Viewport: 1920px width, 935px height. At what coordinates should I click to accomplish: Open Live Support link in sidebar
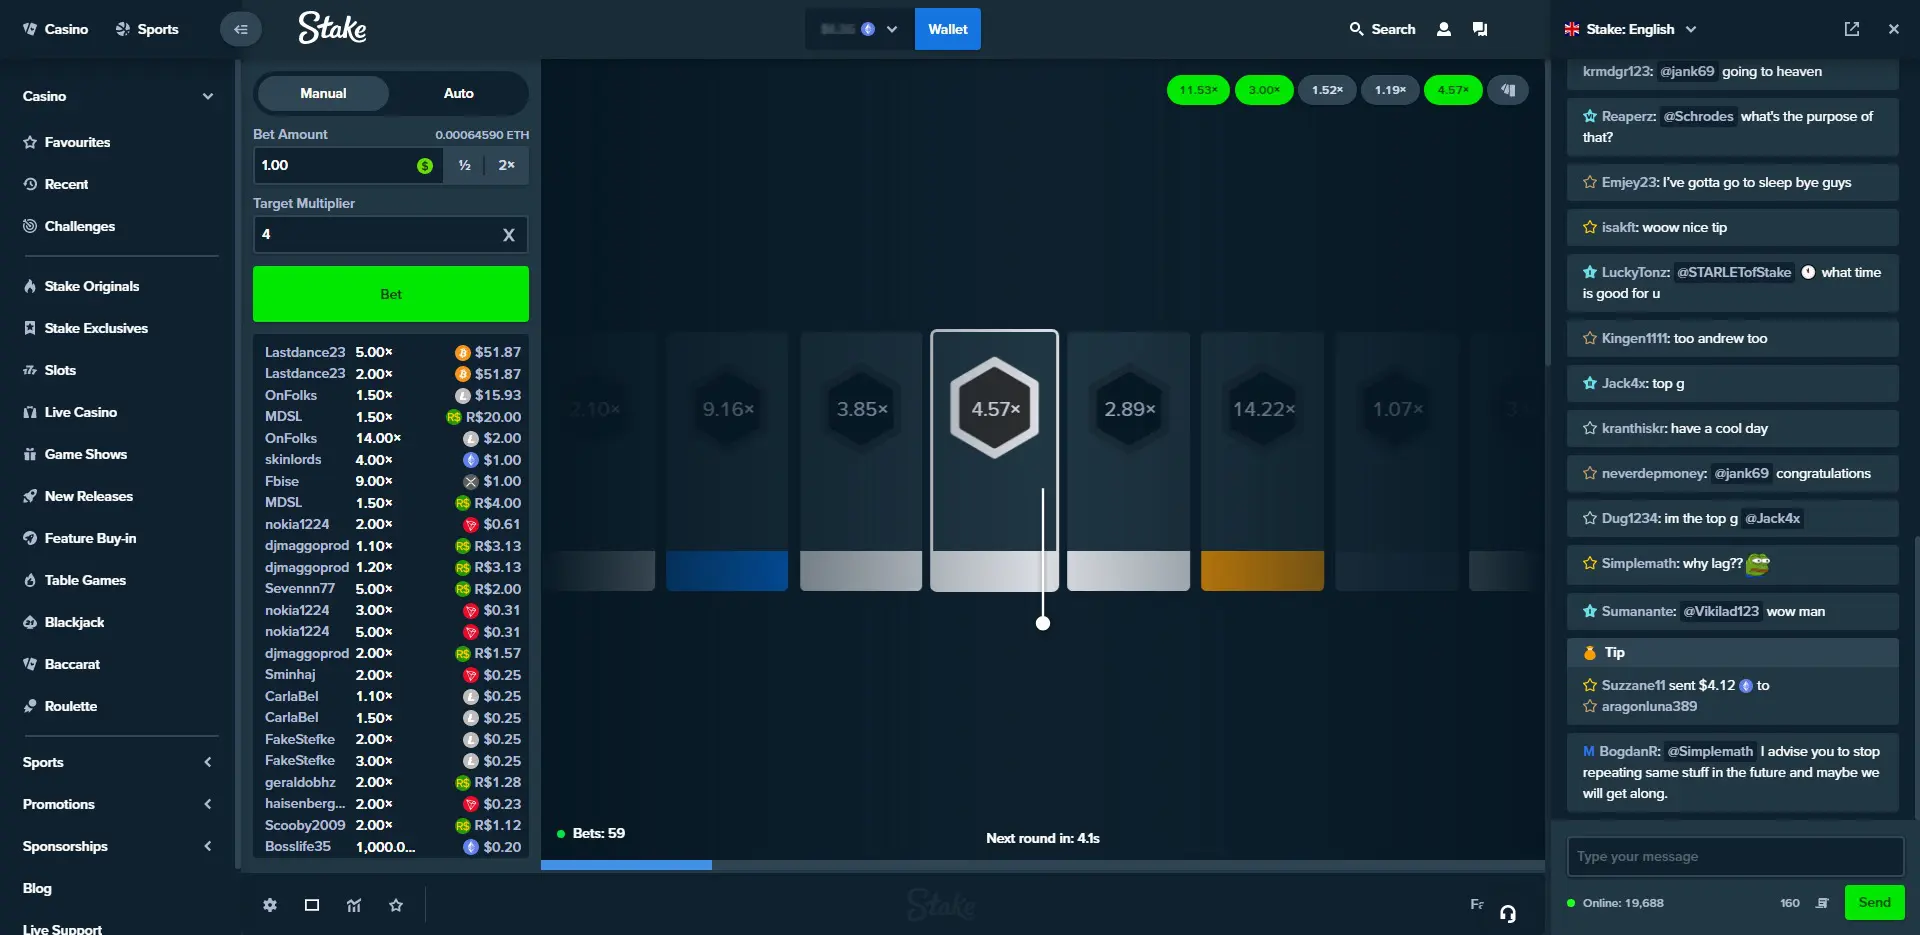62,927
